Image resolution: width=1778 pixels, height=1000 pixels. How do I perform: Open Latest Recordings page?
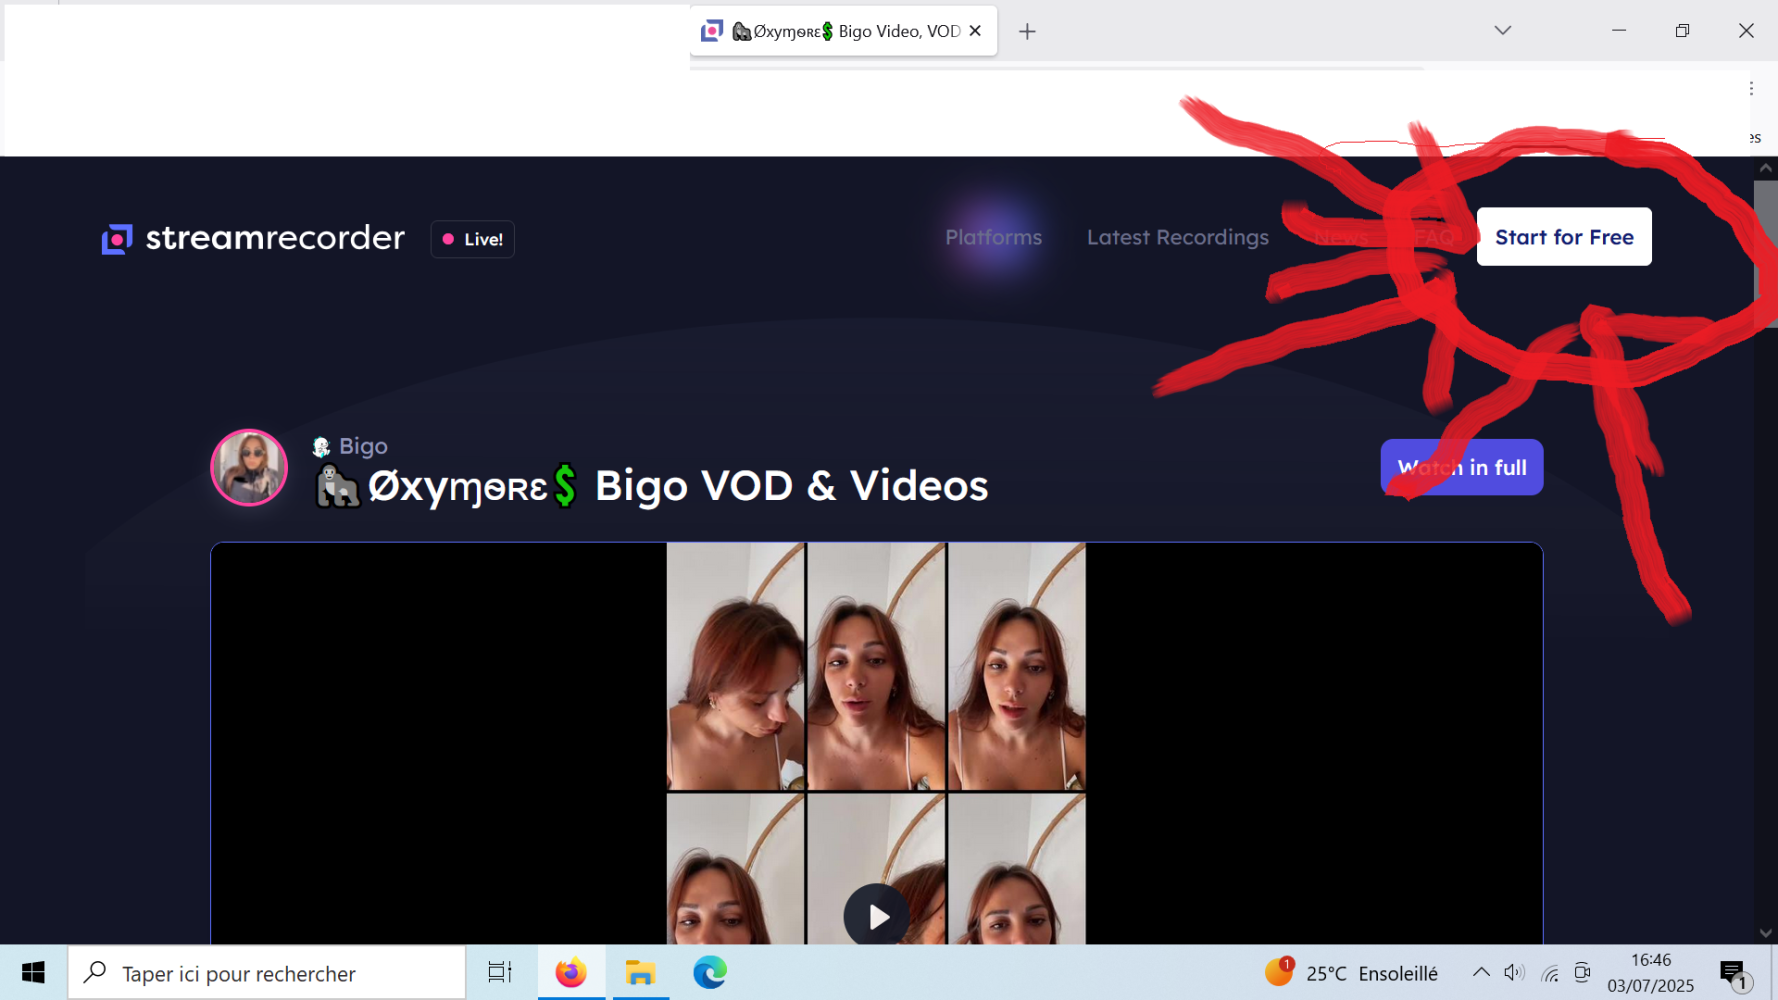pos(1177,237)
